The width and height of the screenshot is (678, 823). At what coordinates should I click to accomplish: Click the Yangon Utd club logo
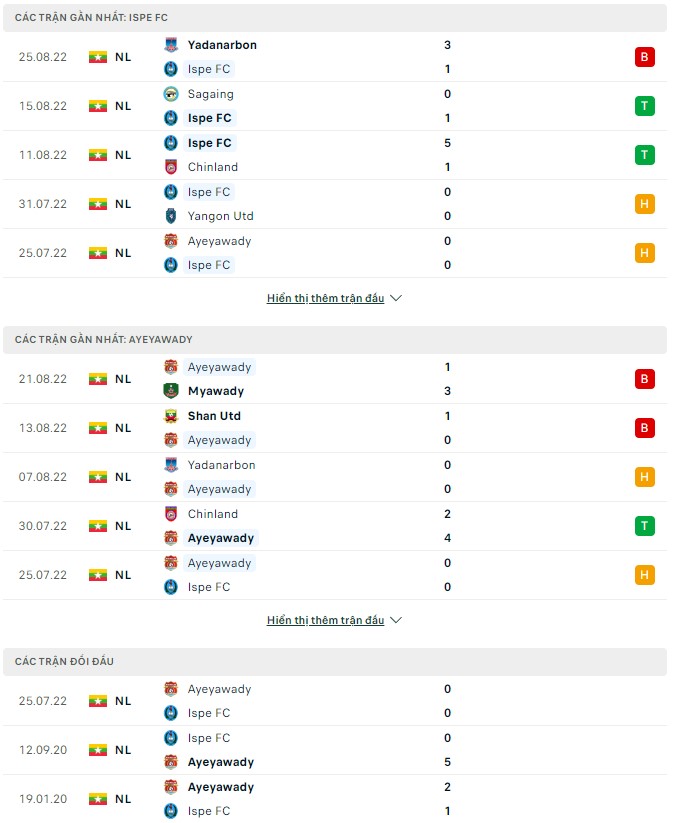point(172,216)
